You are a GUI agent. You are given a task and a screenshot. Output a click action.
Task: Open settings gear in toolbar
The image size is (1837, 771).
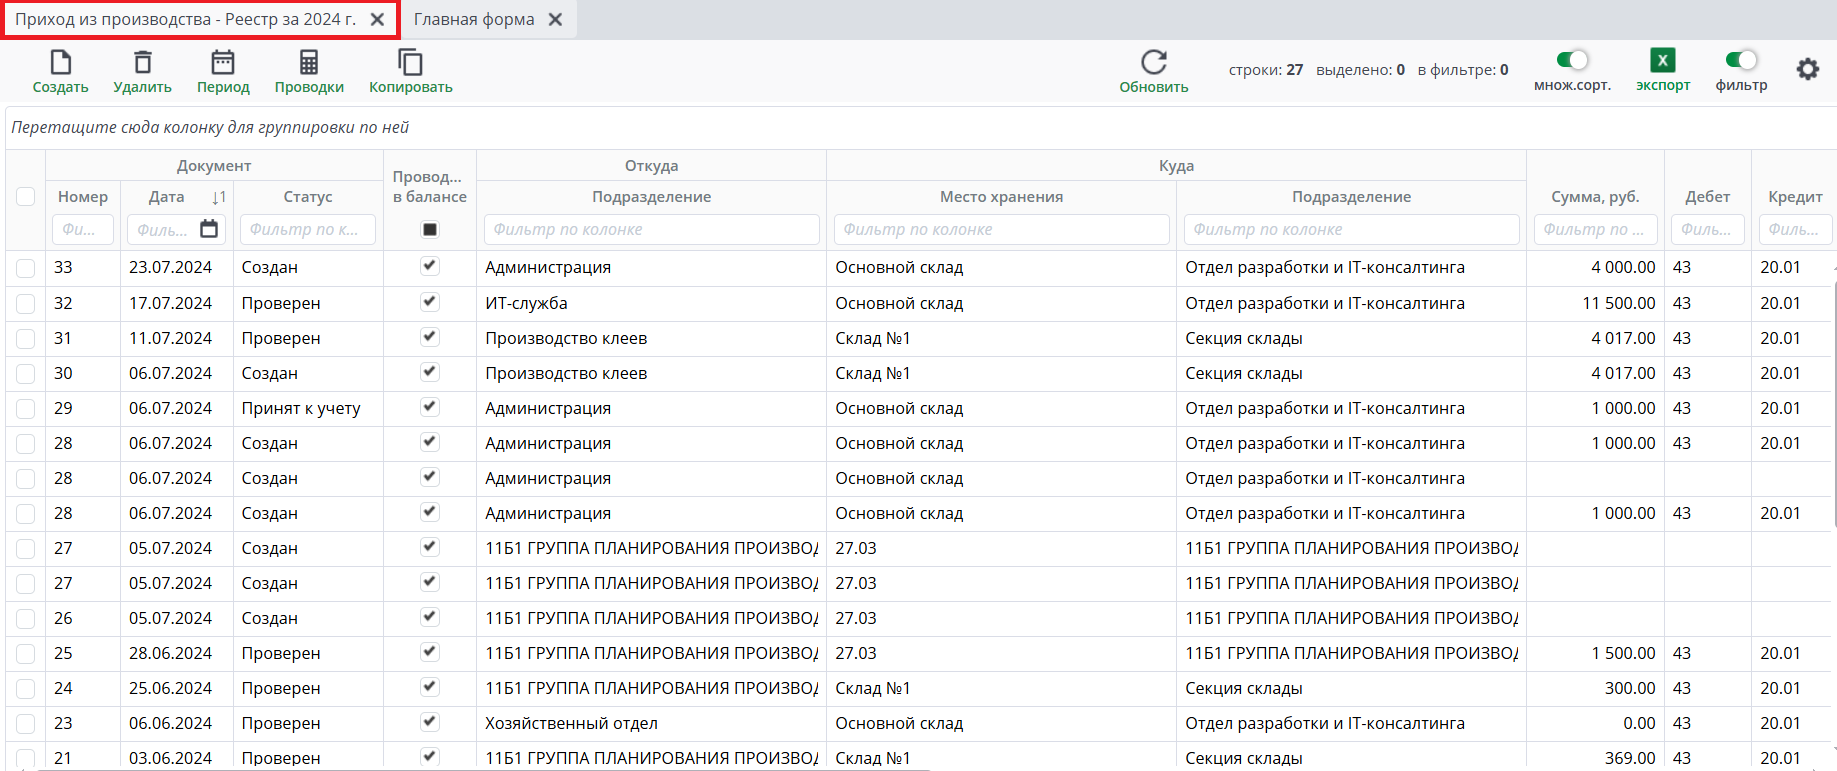point(1807,69)
